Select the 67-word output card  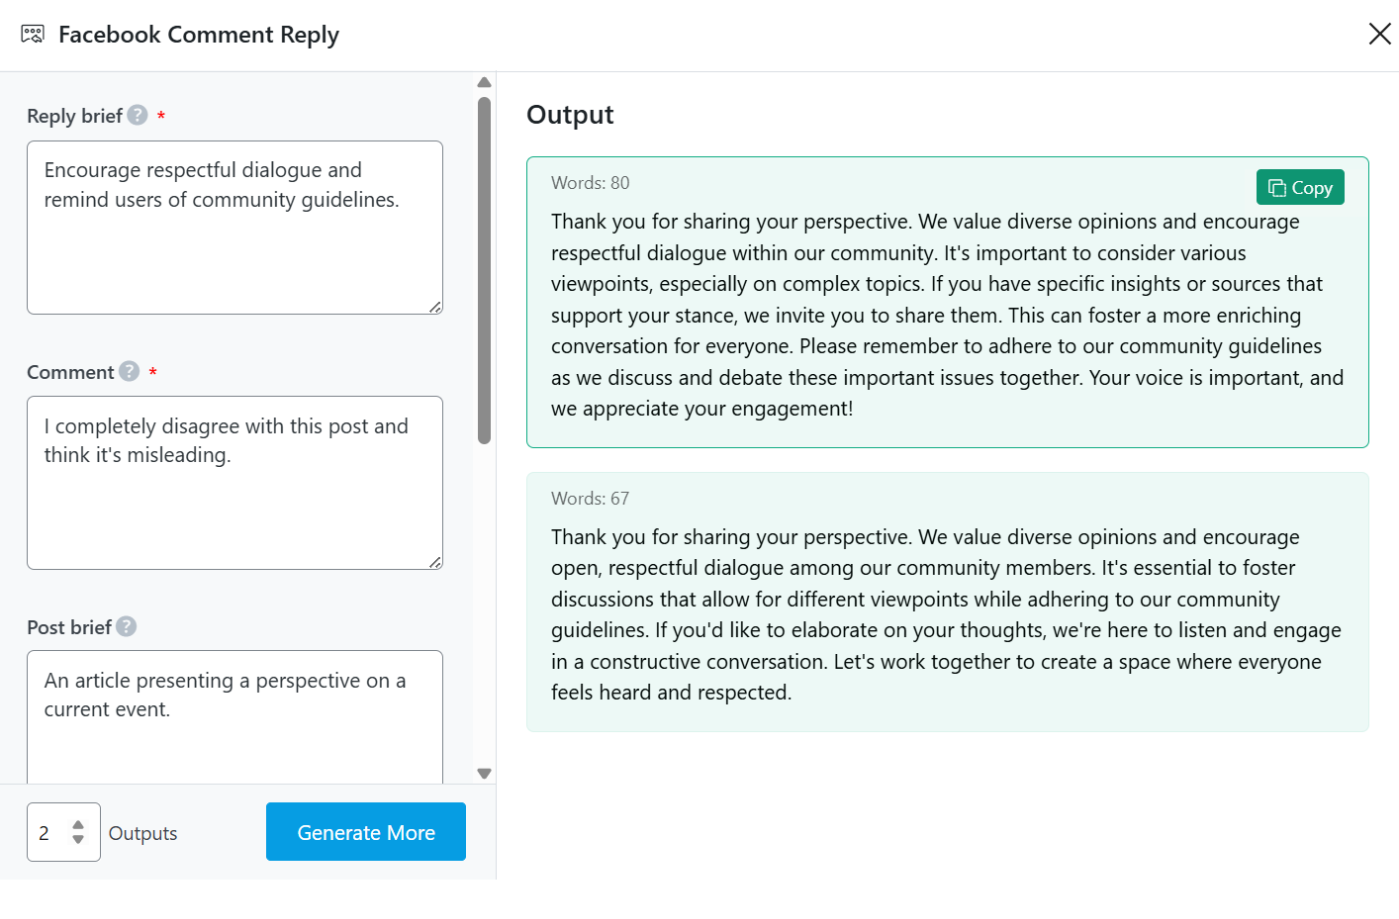point(946,602)
